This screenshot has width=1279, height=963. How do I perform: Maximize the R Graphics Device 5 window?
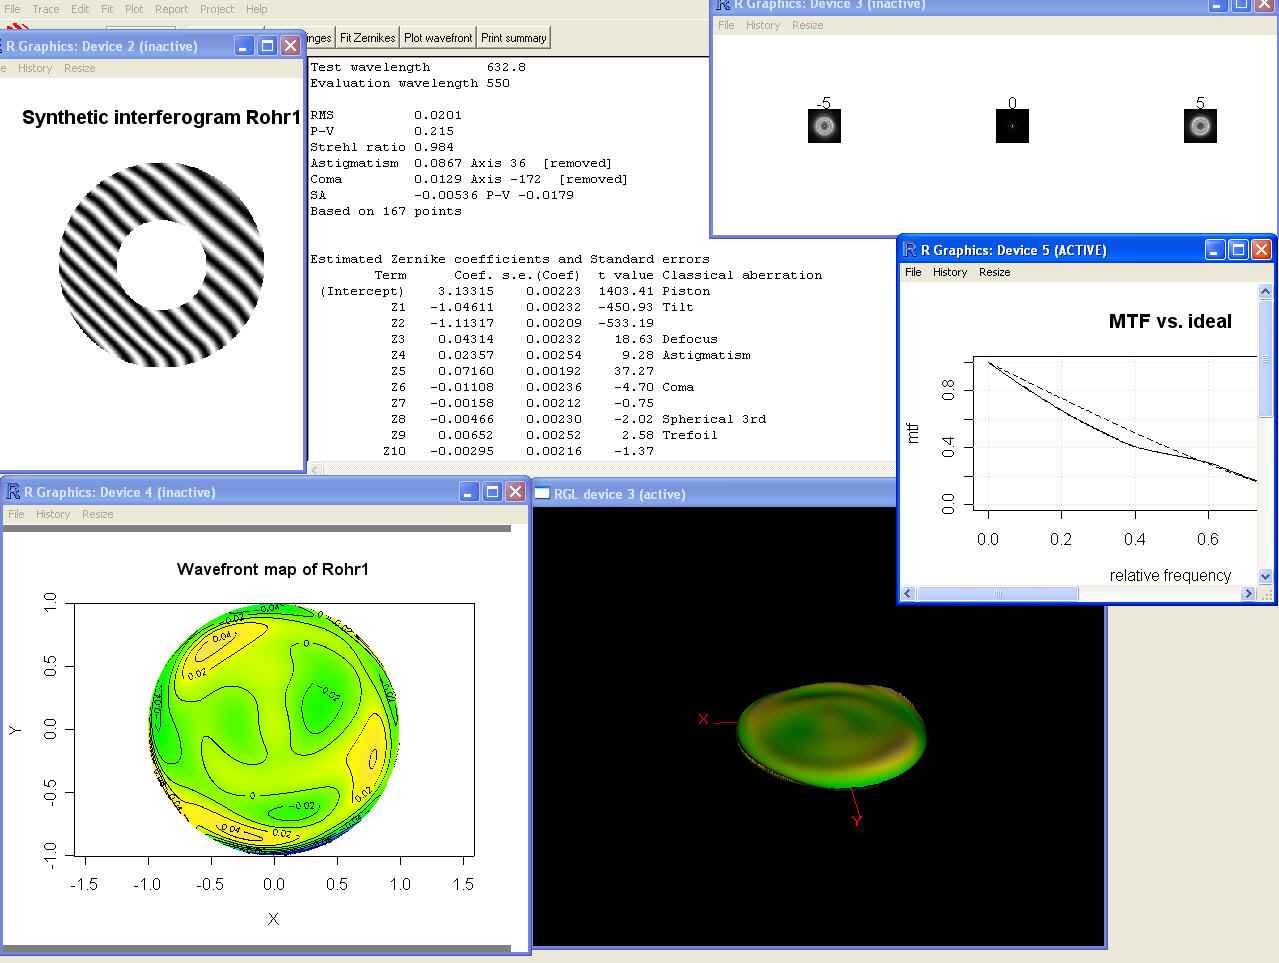tap(1238, 250)
